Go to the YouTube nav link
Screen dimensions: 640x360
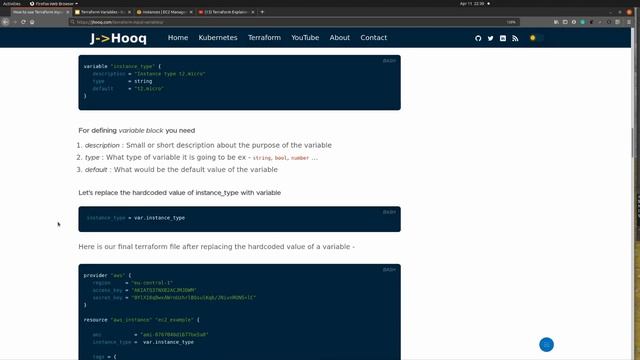pyautogui.click(x=305, y=38)
